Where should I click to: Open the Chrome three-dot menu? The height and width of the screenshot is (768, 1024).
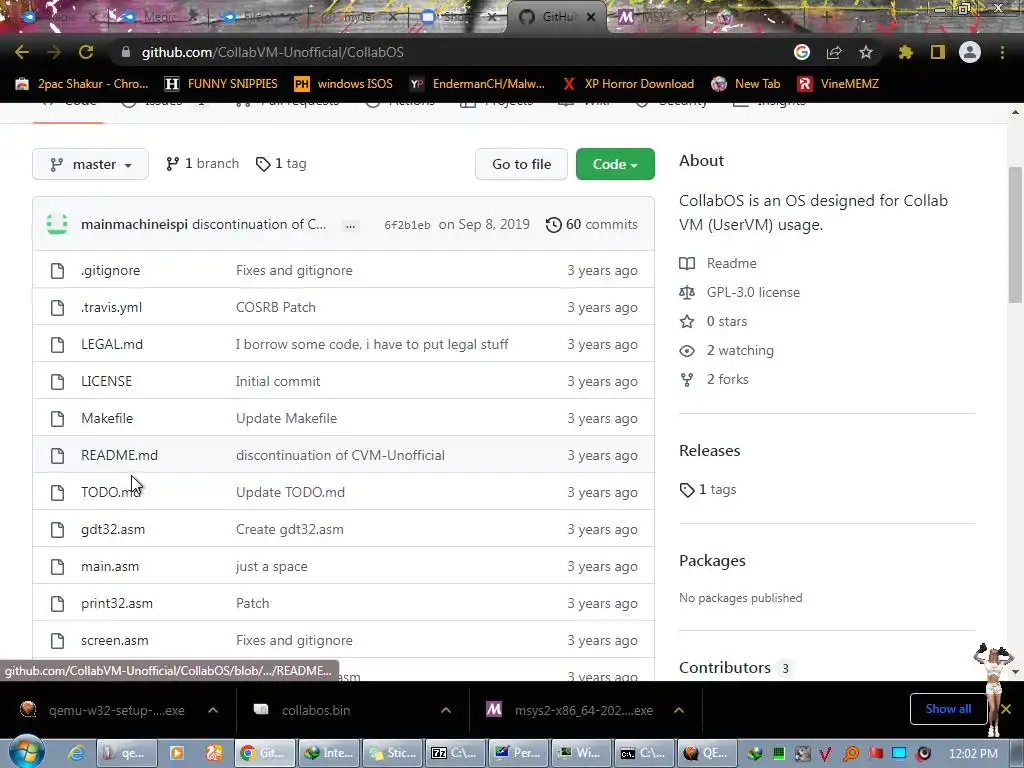click(x=1002, y=52)
